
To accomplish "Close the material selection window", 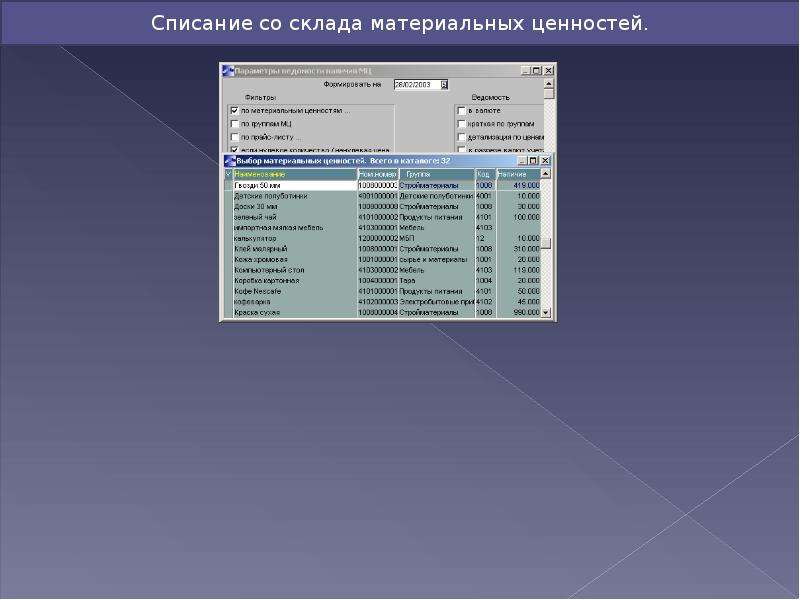I will [545, 161].
